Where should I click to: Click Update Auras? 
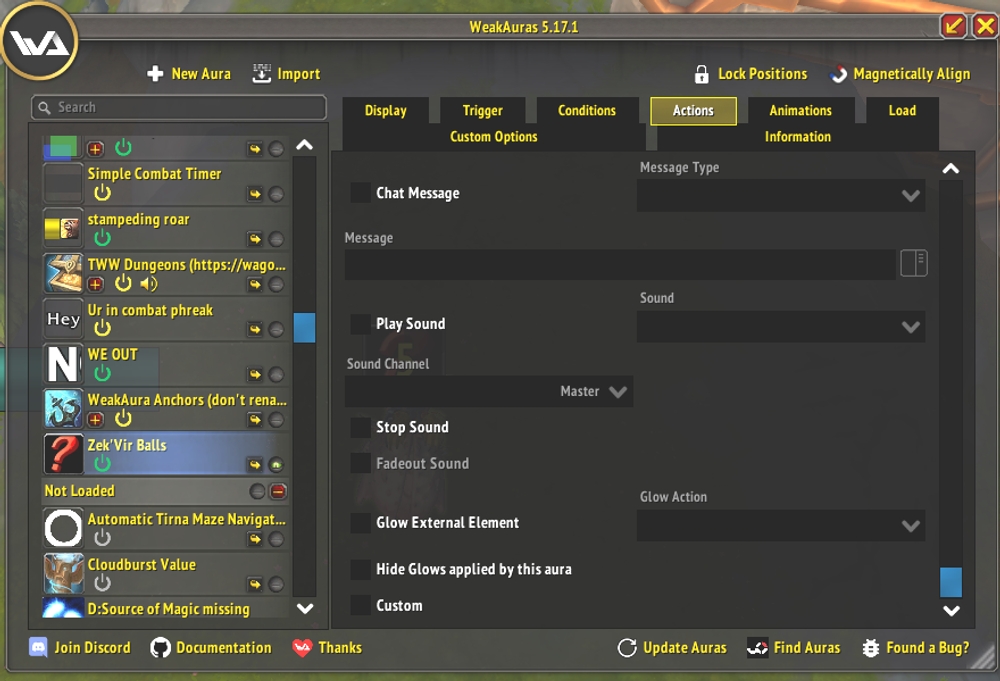(672, 648)
